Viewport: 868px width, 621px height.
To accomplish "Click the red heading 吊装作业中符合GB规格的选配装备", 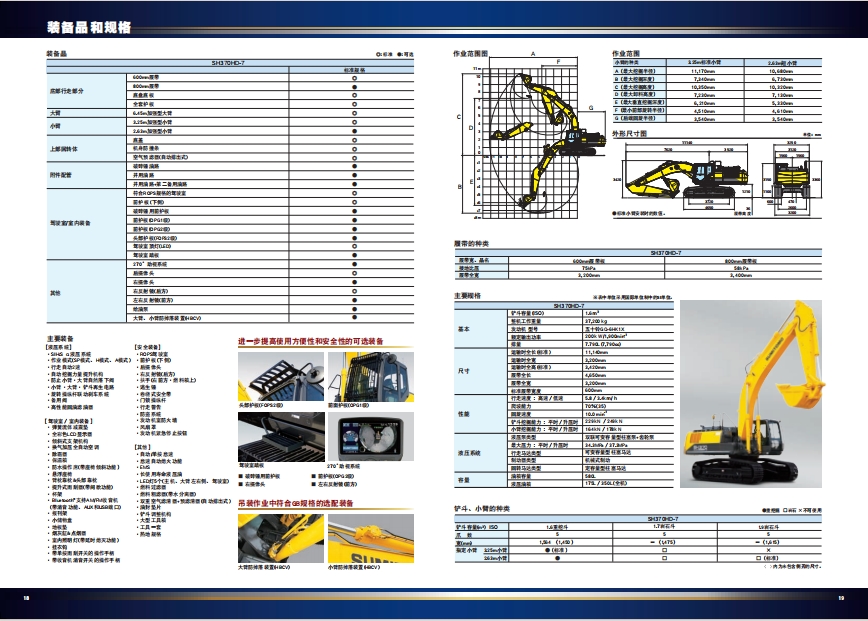I will tap(296, 503).
